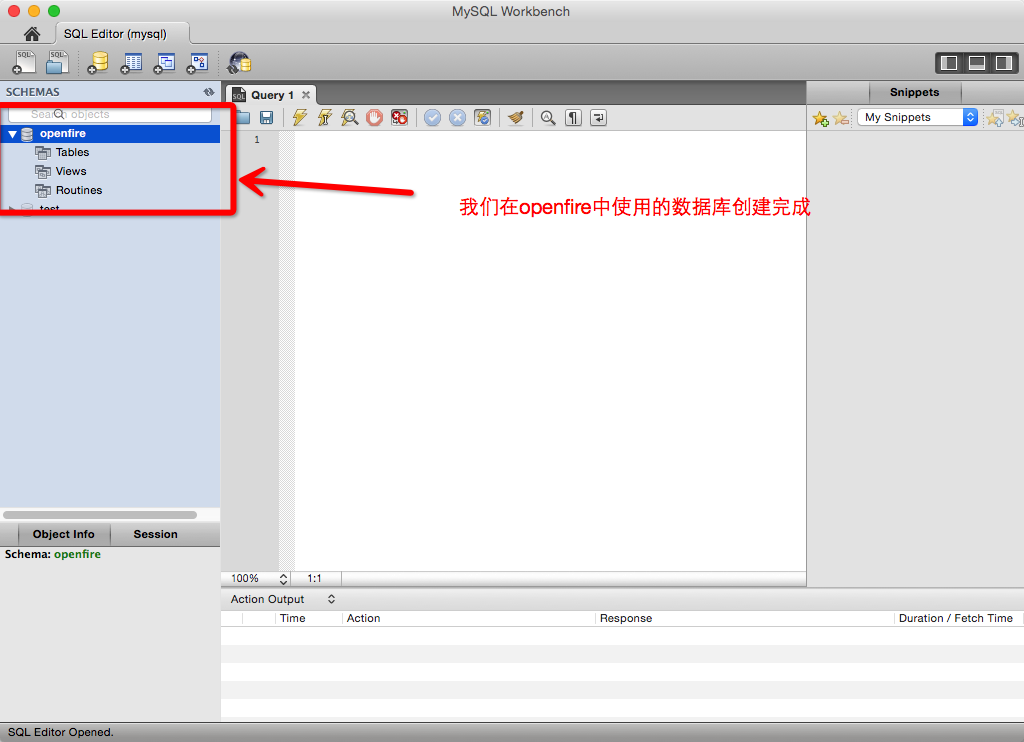Stop the query being executed
Viewport: 1024px width, 742px height.
[x=374, y=118]
